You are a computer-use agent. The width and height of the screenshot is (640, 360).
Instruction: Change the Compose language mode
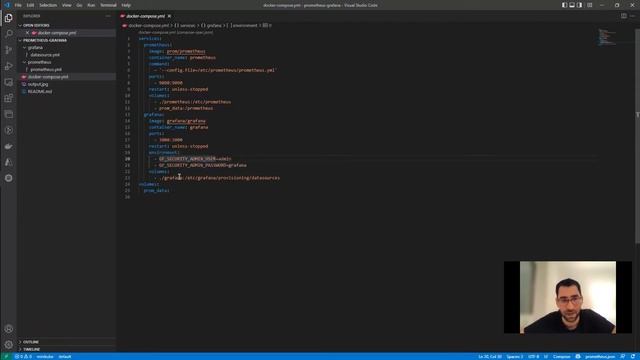coord(562,357)
